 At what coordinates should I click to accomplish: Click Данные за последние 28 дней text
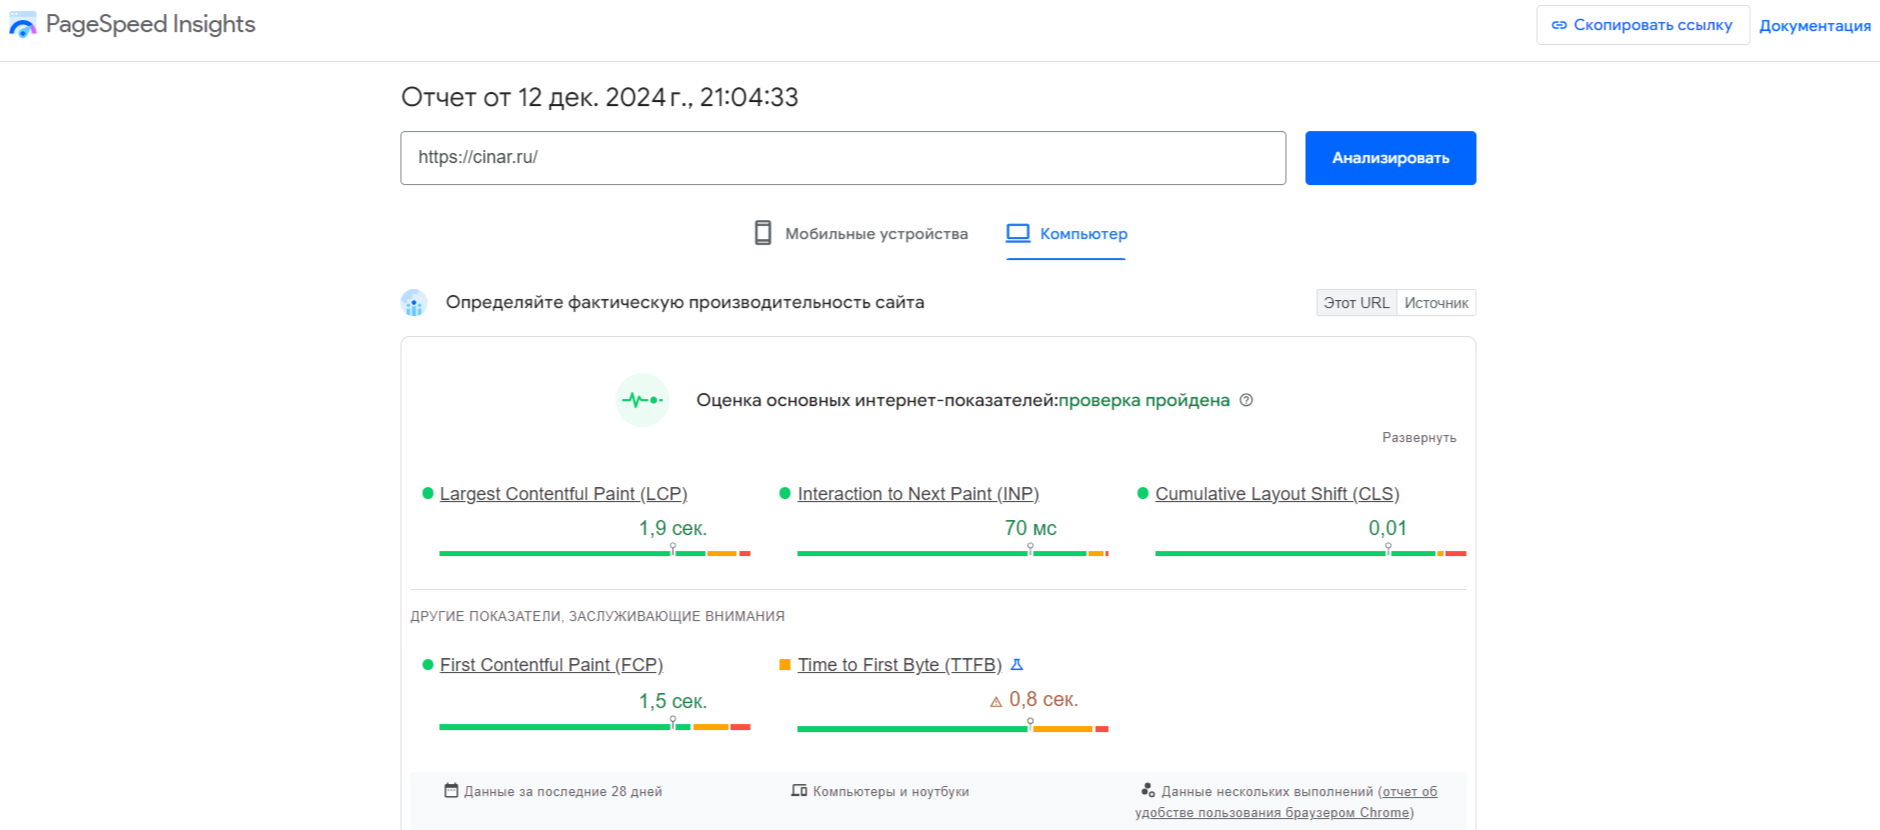coord(563,791)
